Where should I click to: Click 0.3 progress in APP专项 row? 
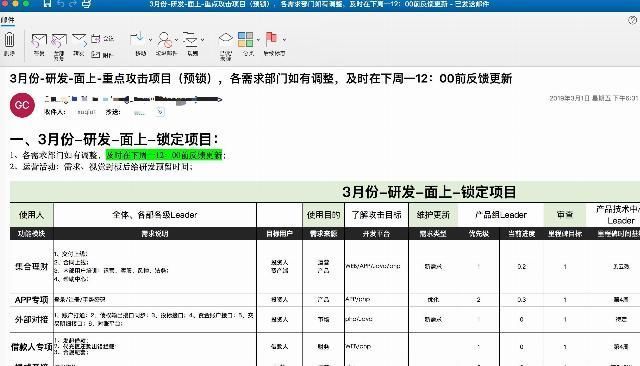tap(522, 299)
